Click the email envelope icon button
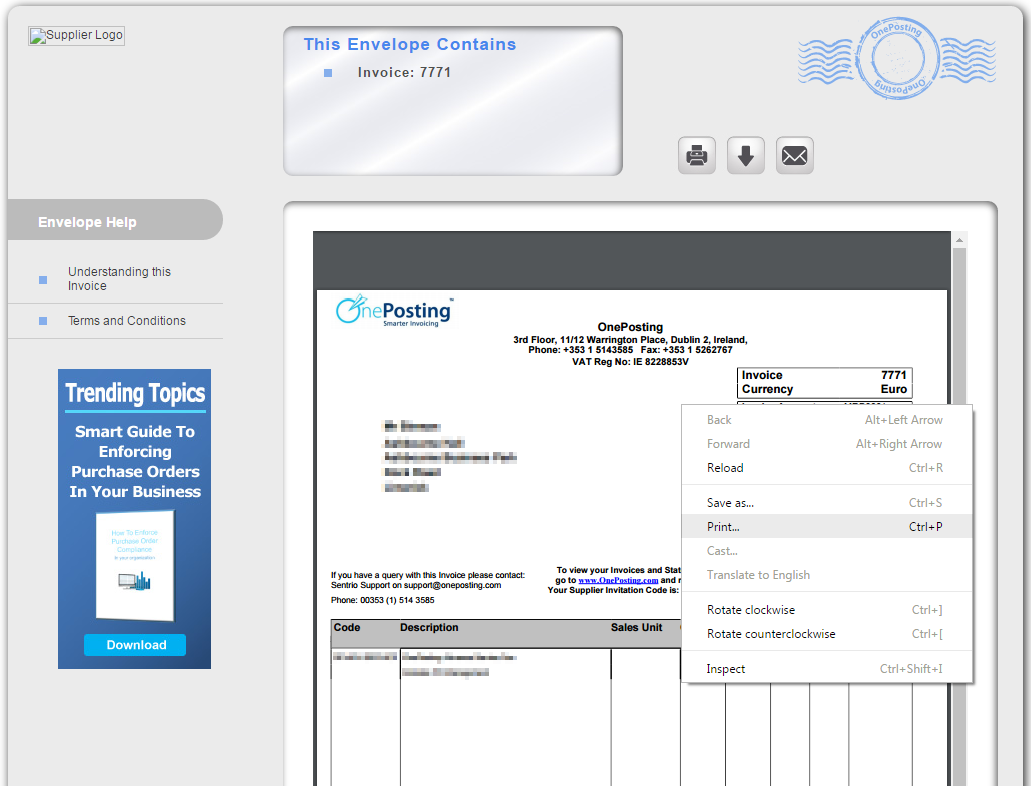1031x786 pixels. (x=794, y=156)
